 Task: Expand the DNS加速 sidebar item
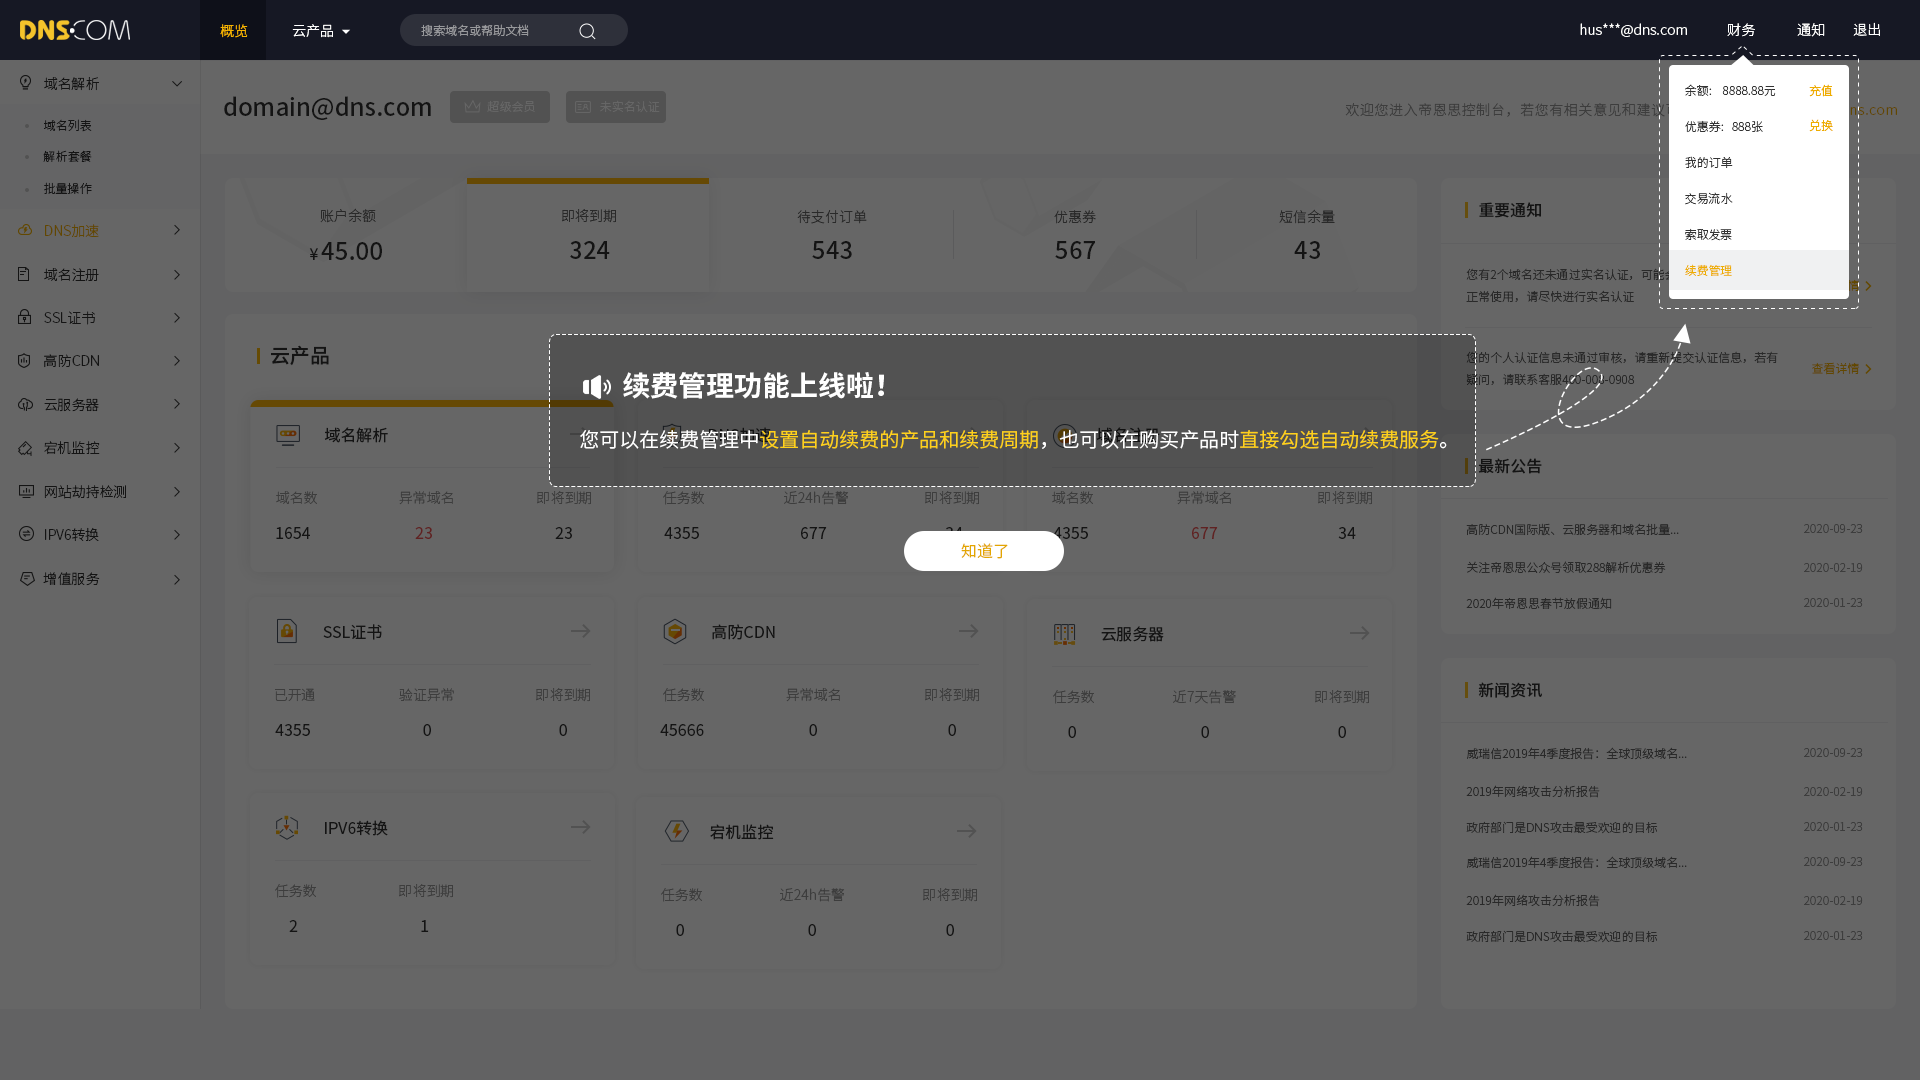(177, 230)
